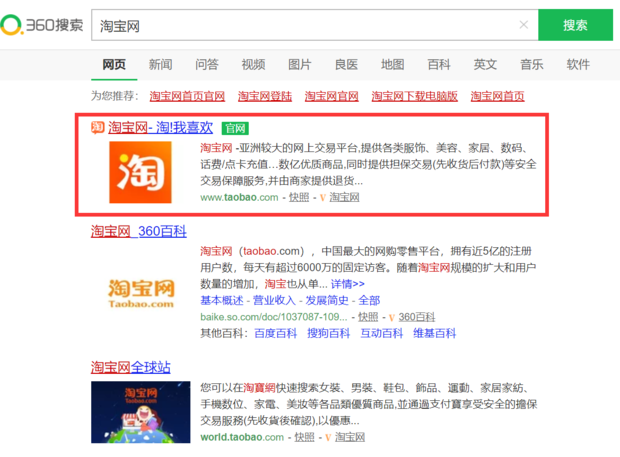Click the green 搜索 button

[x=575, y=25]
